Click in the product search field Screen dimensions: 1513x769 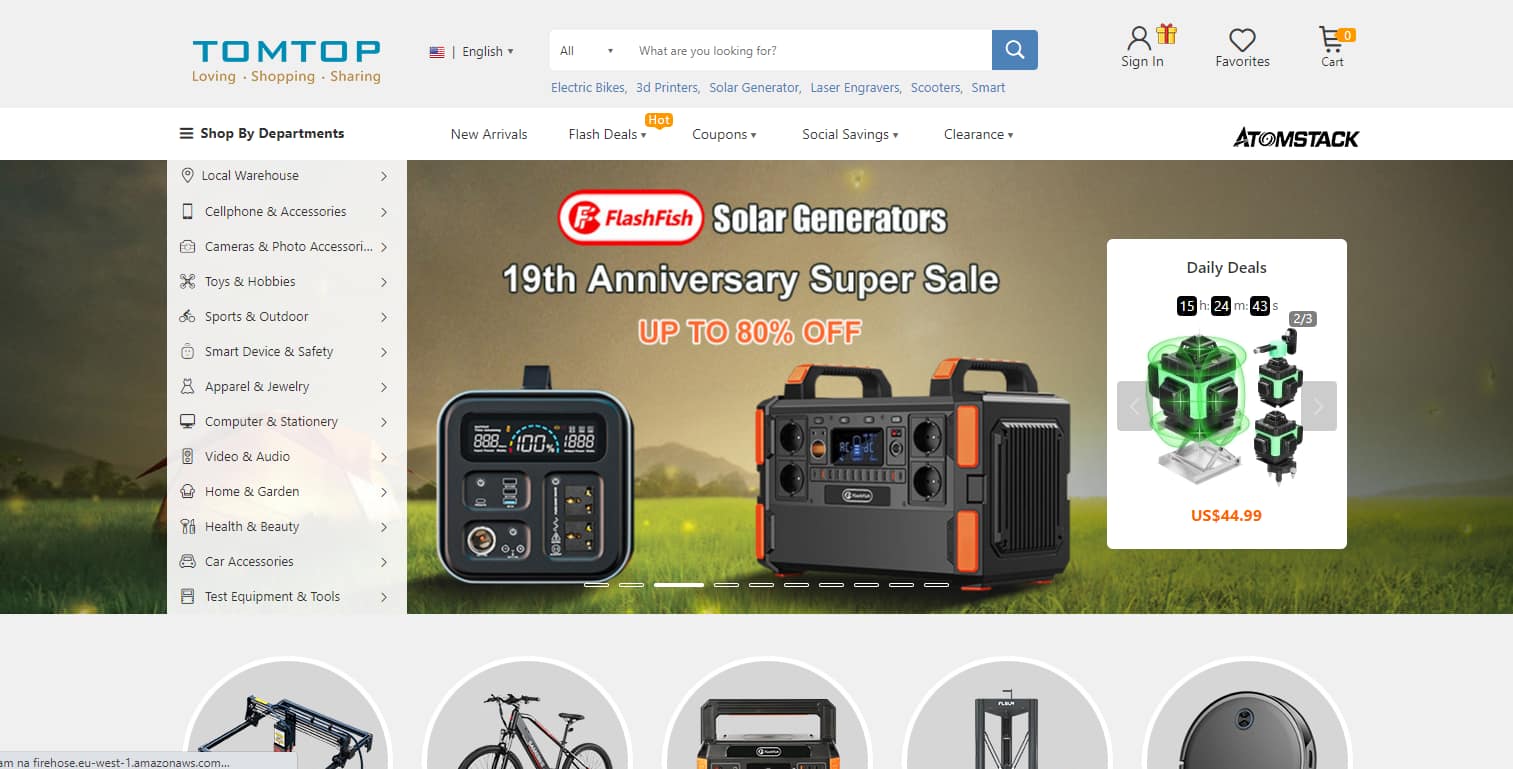tap(808, 51)
